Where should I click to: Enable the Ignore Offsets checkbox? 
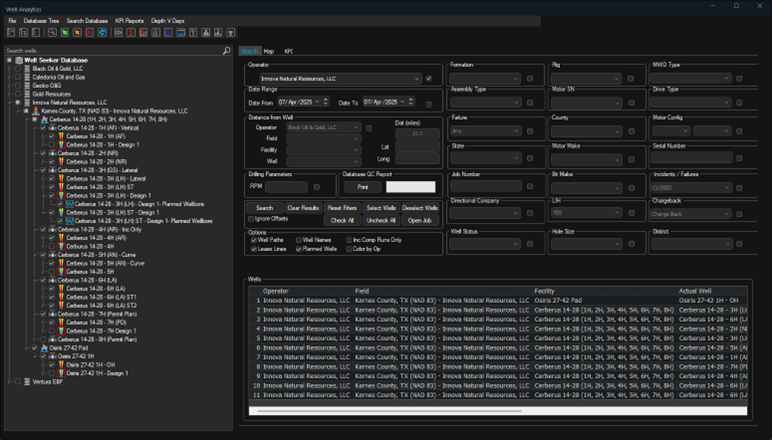coord(252,218)
